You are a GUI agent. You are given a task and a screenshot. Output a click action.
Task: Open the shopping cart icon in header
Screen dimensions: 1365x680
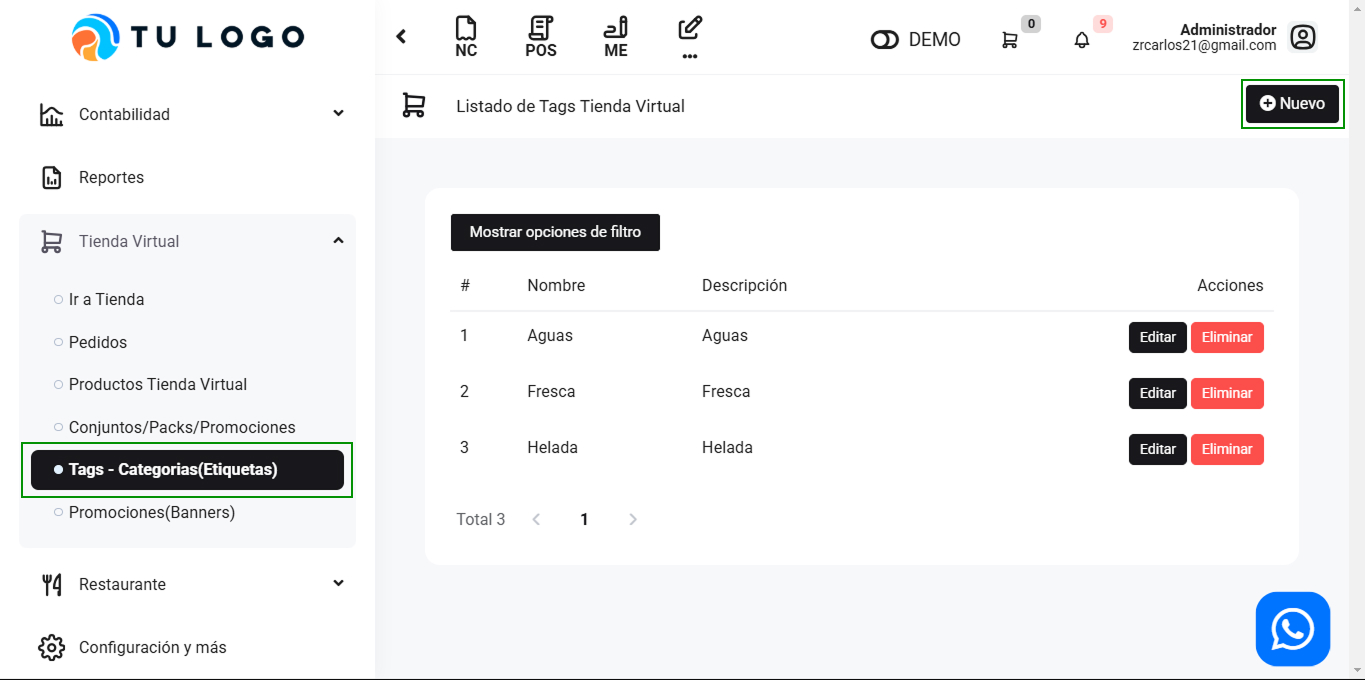click(x=1010, y=40)
